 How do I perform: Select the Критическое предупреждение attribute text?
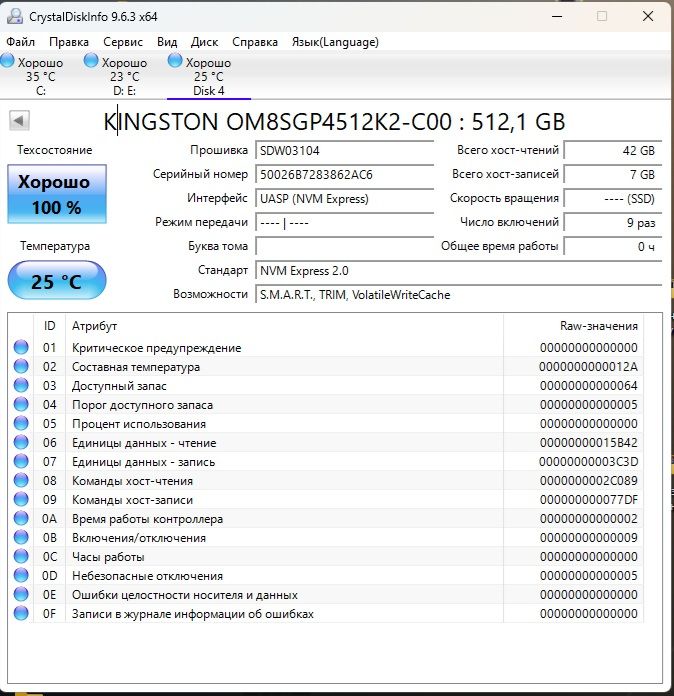coord(156,348)
